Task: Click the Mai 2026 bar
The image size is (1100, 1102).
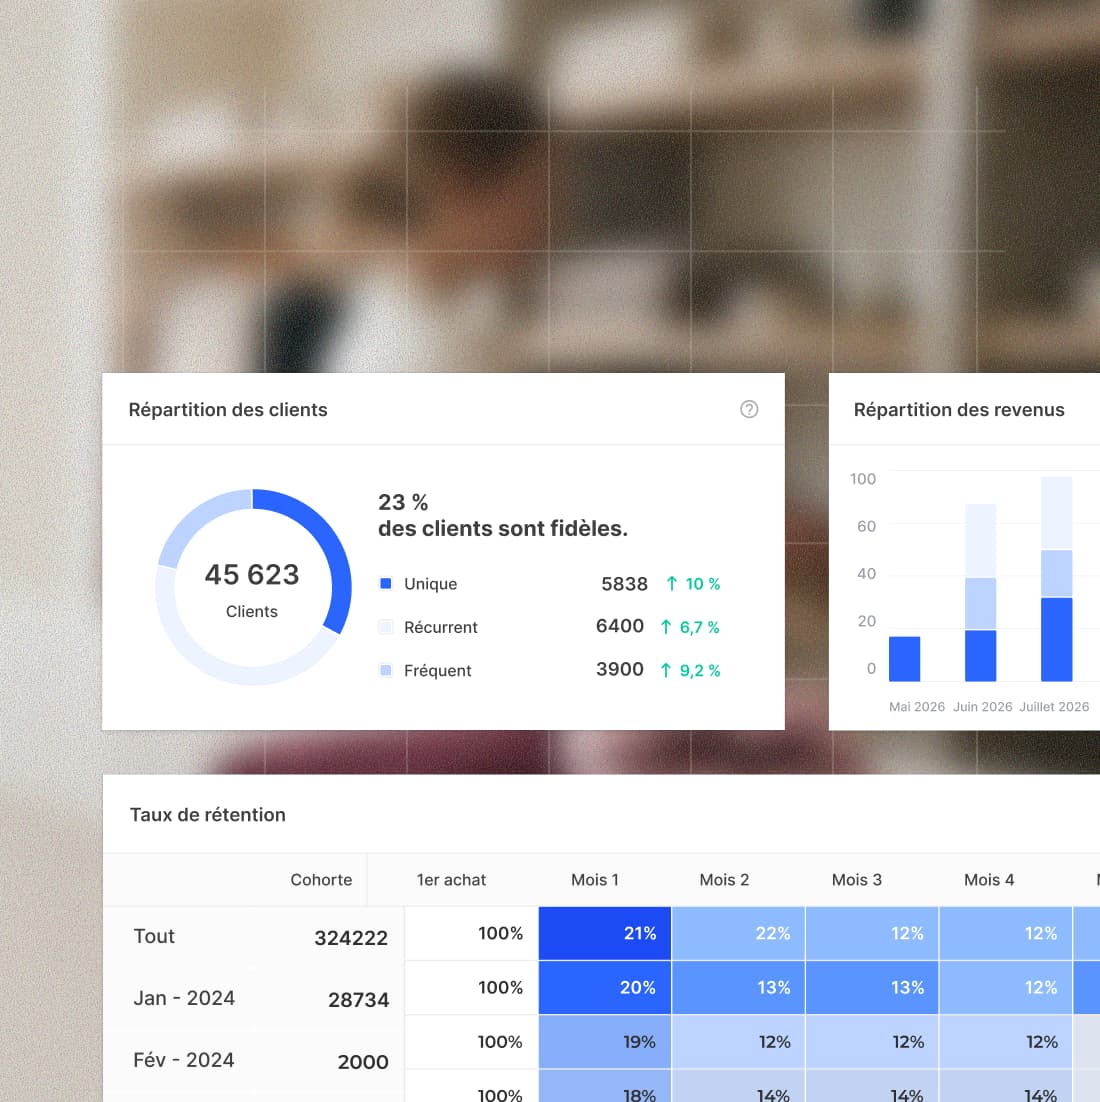Action: (904, 659)
